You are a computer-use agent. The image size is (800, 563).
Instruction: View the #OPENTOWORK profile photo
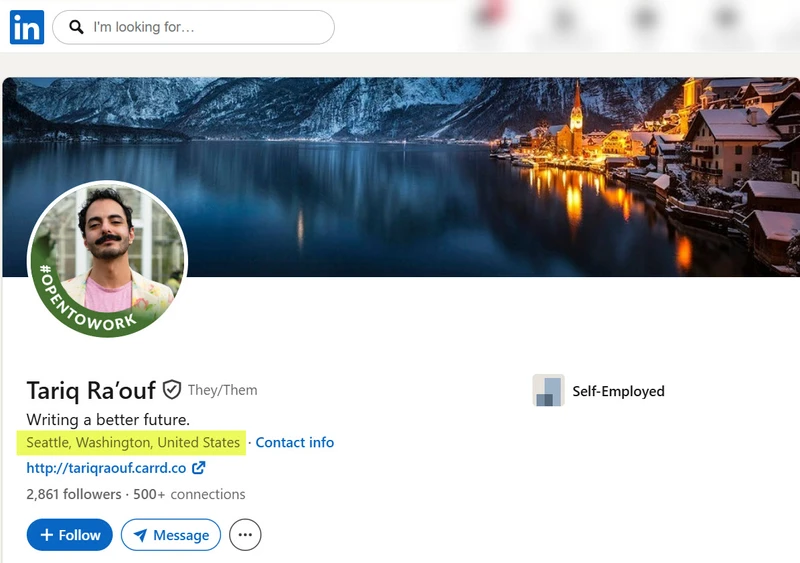[x=108, y=259]
